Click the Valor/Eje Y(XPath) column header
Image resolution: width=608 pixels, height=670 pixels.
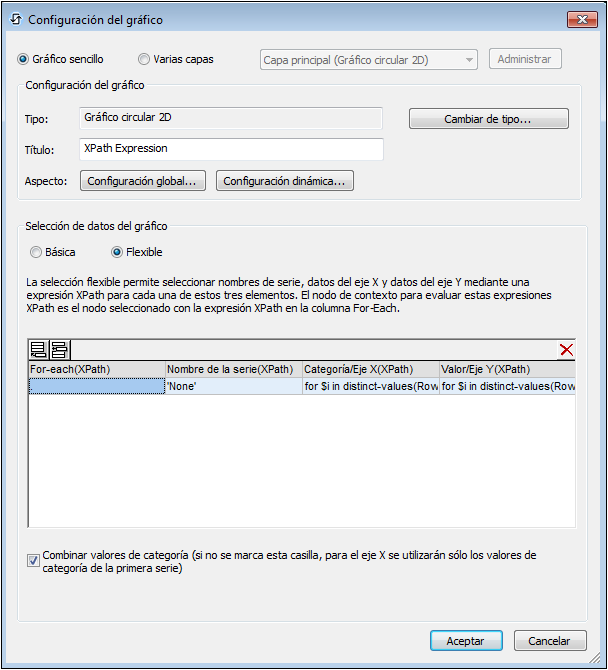pos(508,369)
